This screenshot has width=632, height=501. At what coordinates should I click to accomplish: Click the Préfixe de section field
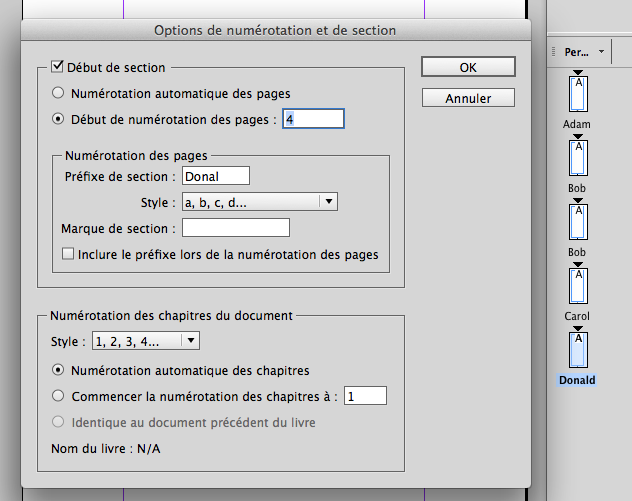coord(215,176)
